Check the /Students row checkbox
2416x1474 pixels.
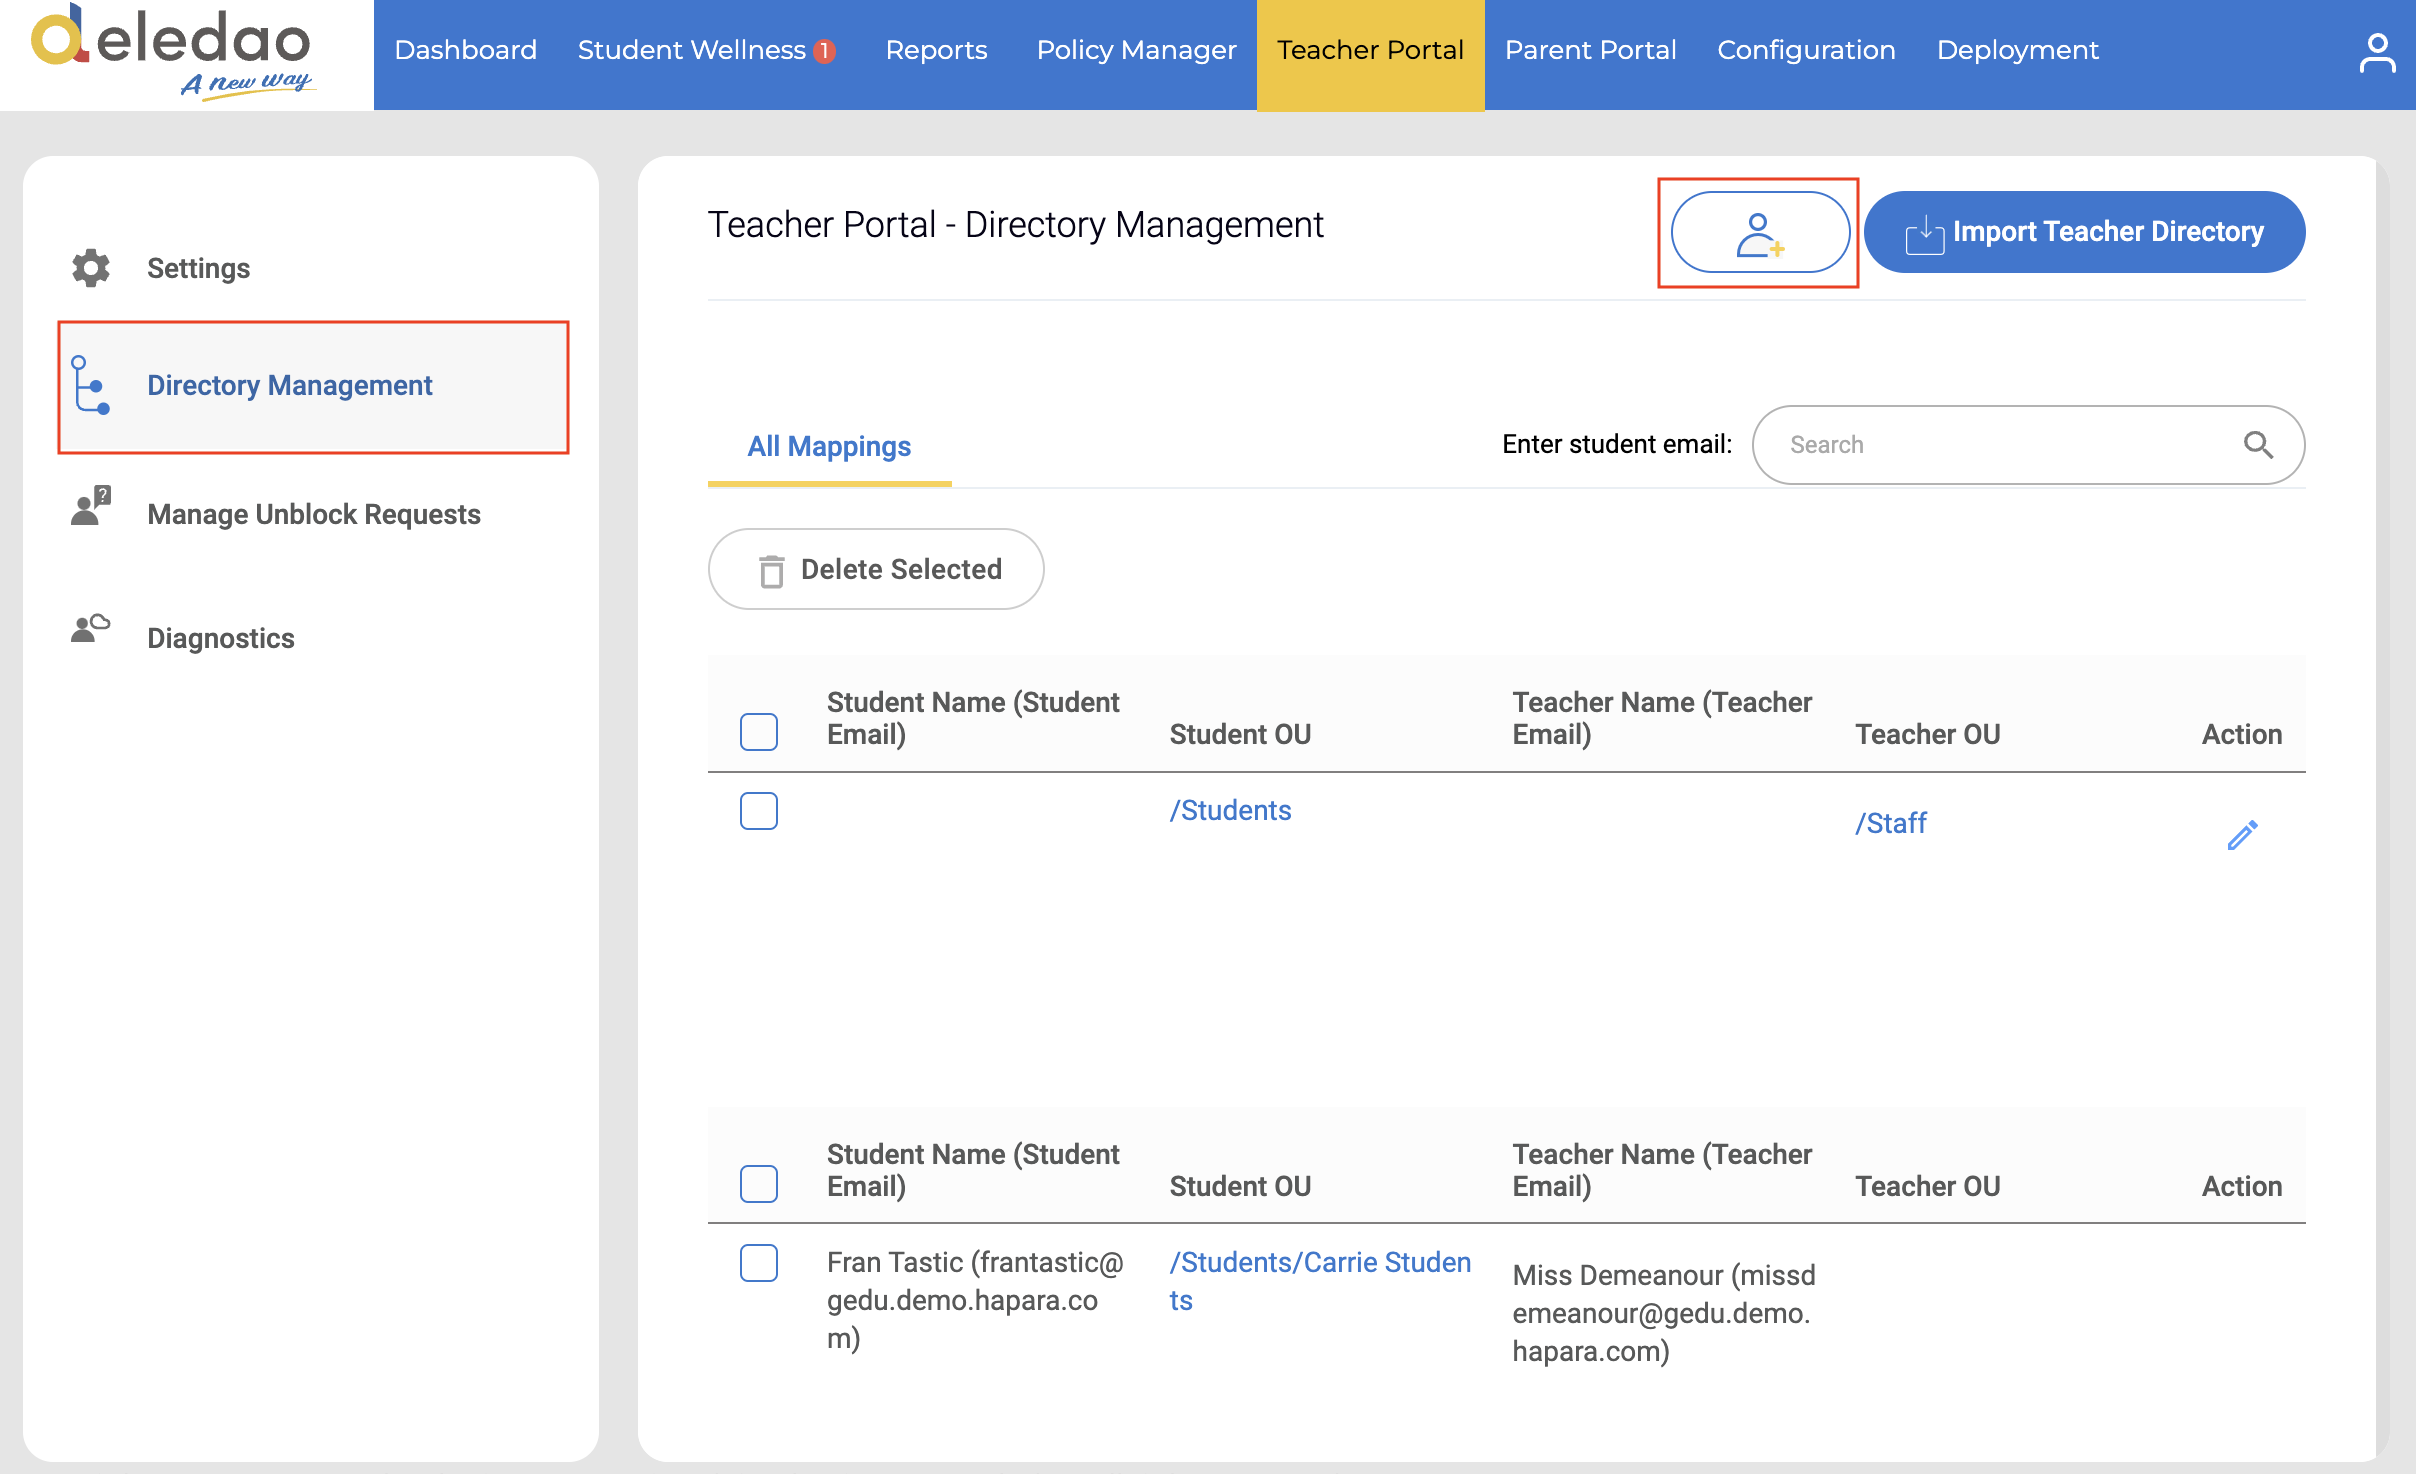[759, 811]
